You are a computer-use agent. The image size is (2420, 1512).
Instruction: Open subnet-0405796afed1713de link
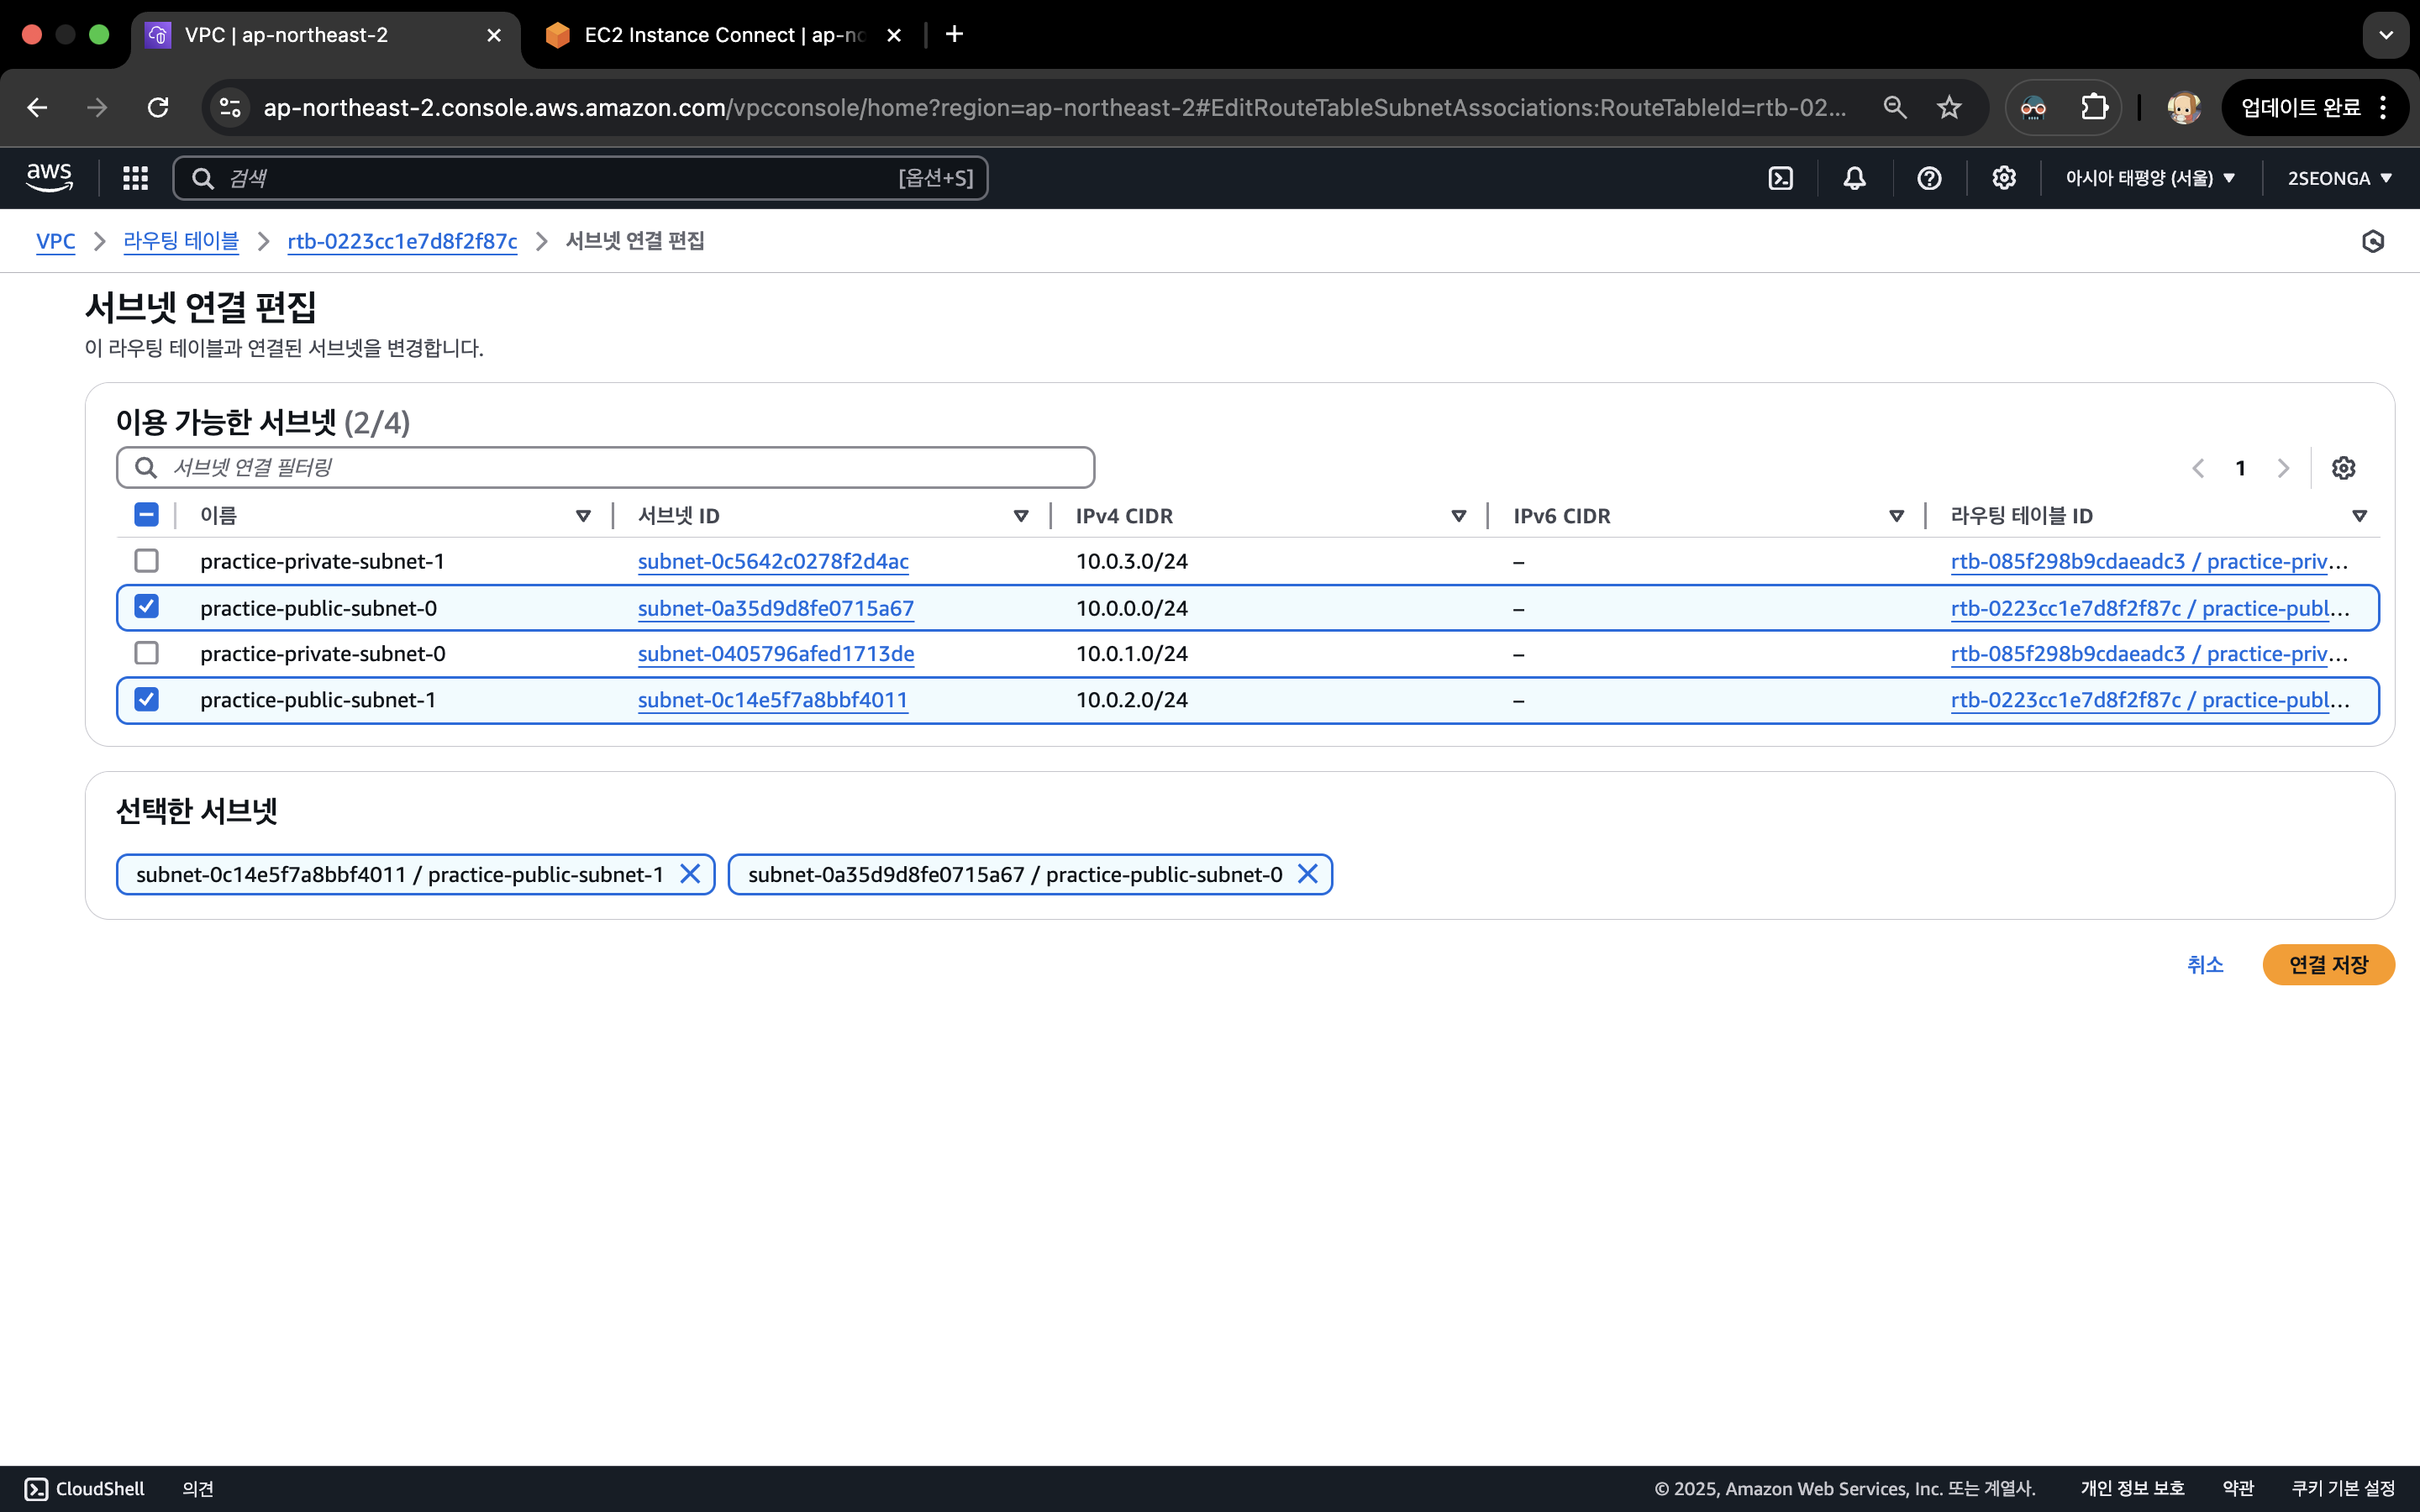click(775, 654)
